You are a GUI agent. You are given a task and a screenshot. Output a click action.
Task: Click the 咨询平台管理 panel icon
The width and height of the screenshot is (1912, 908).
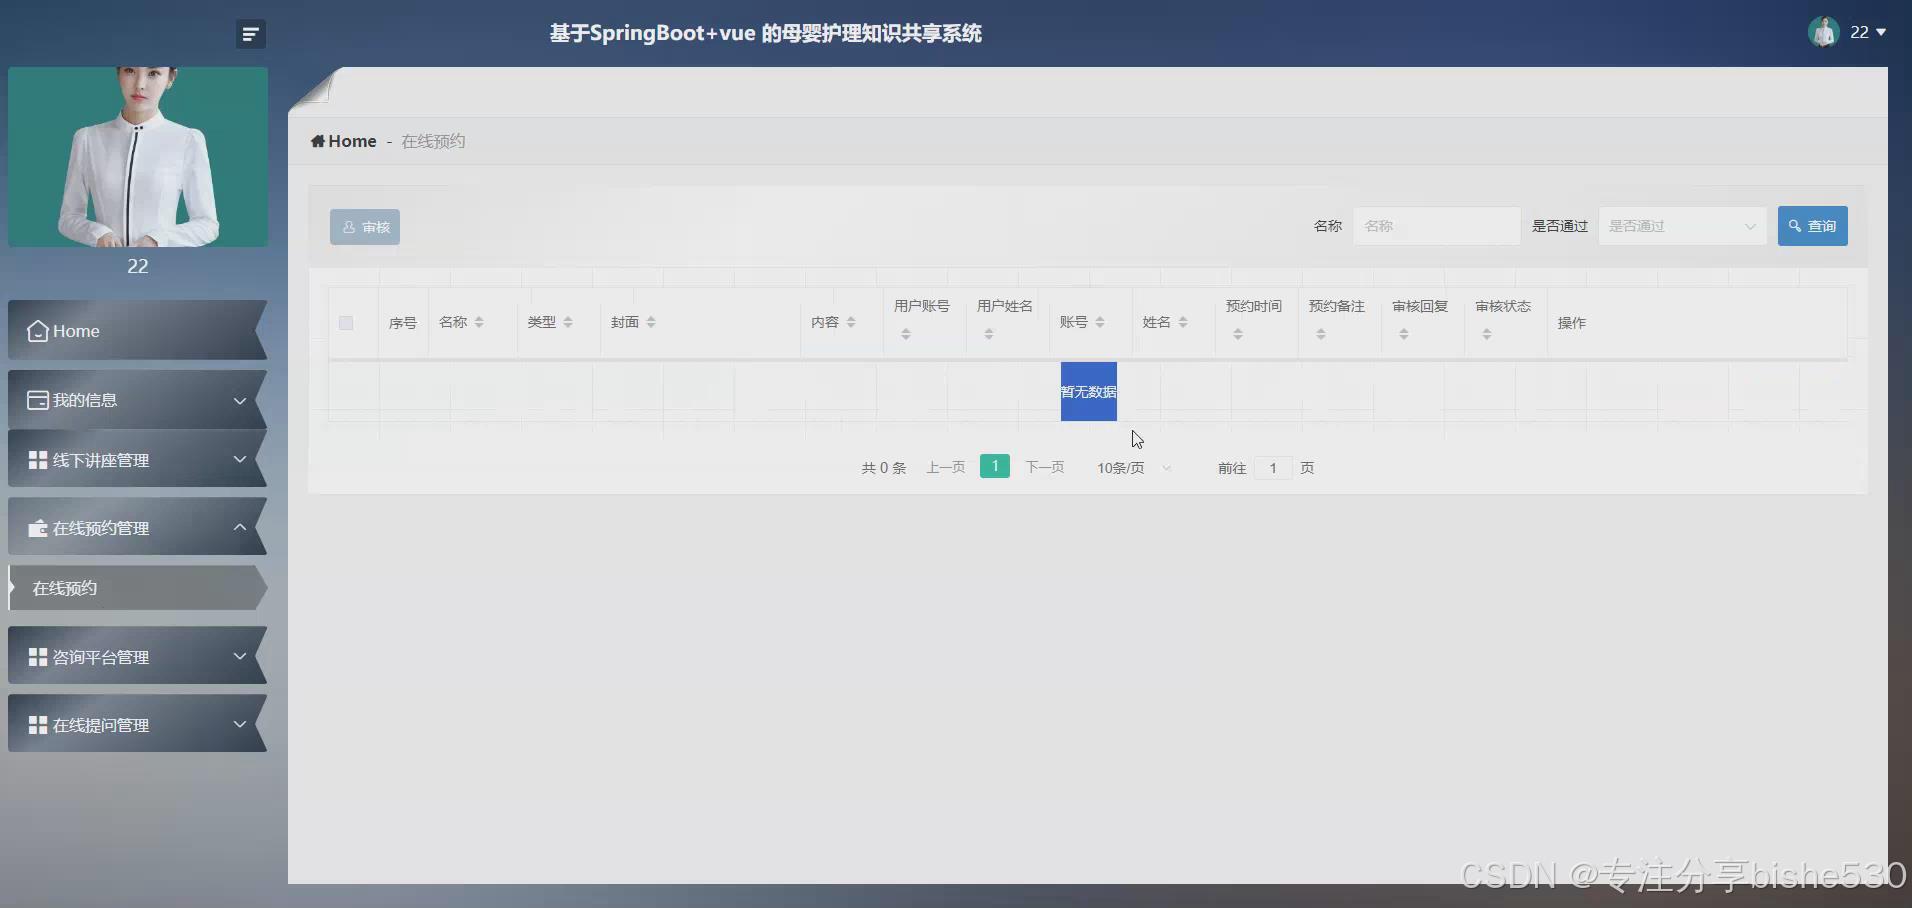coord(37,657)
